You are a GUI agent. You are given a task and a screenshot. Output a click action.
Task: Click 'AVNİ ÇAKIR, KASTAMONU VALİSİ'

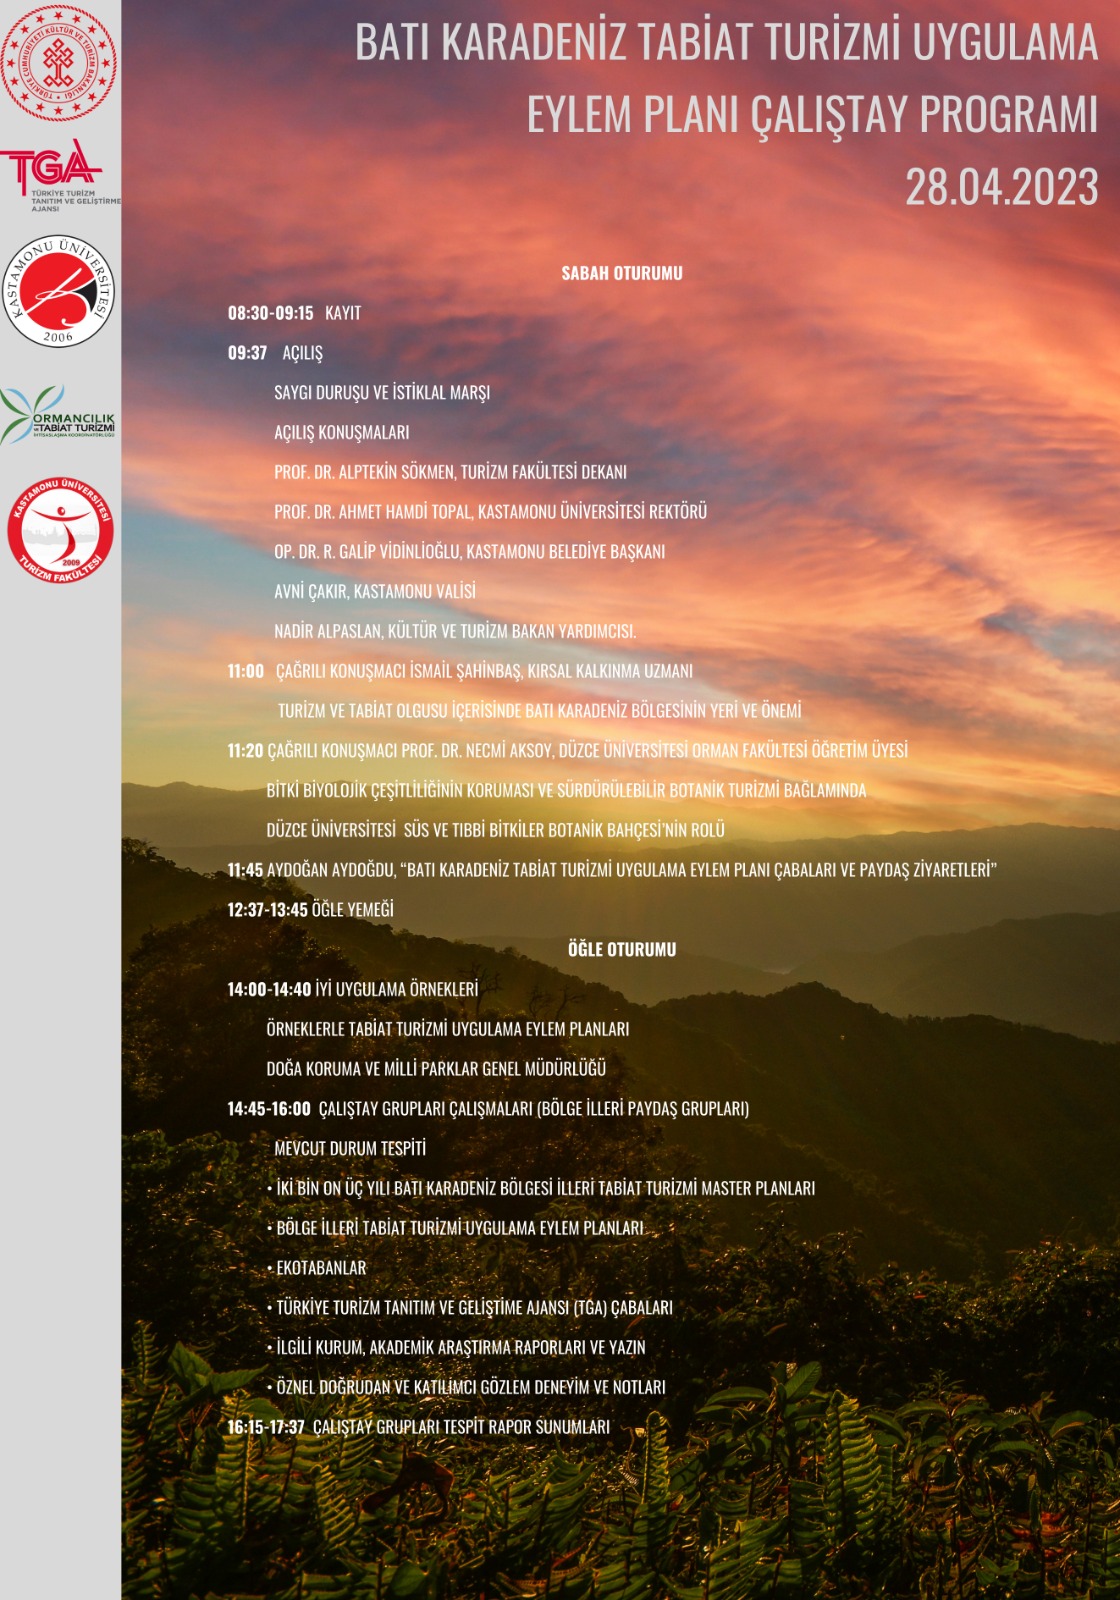click(x=375, y=592)
